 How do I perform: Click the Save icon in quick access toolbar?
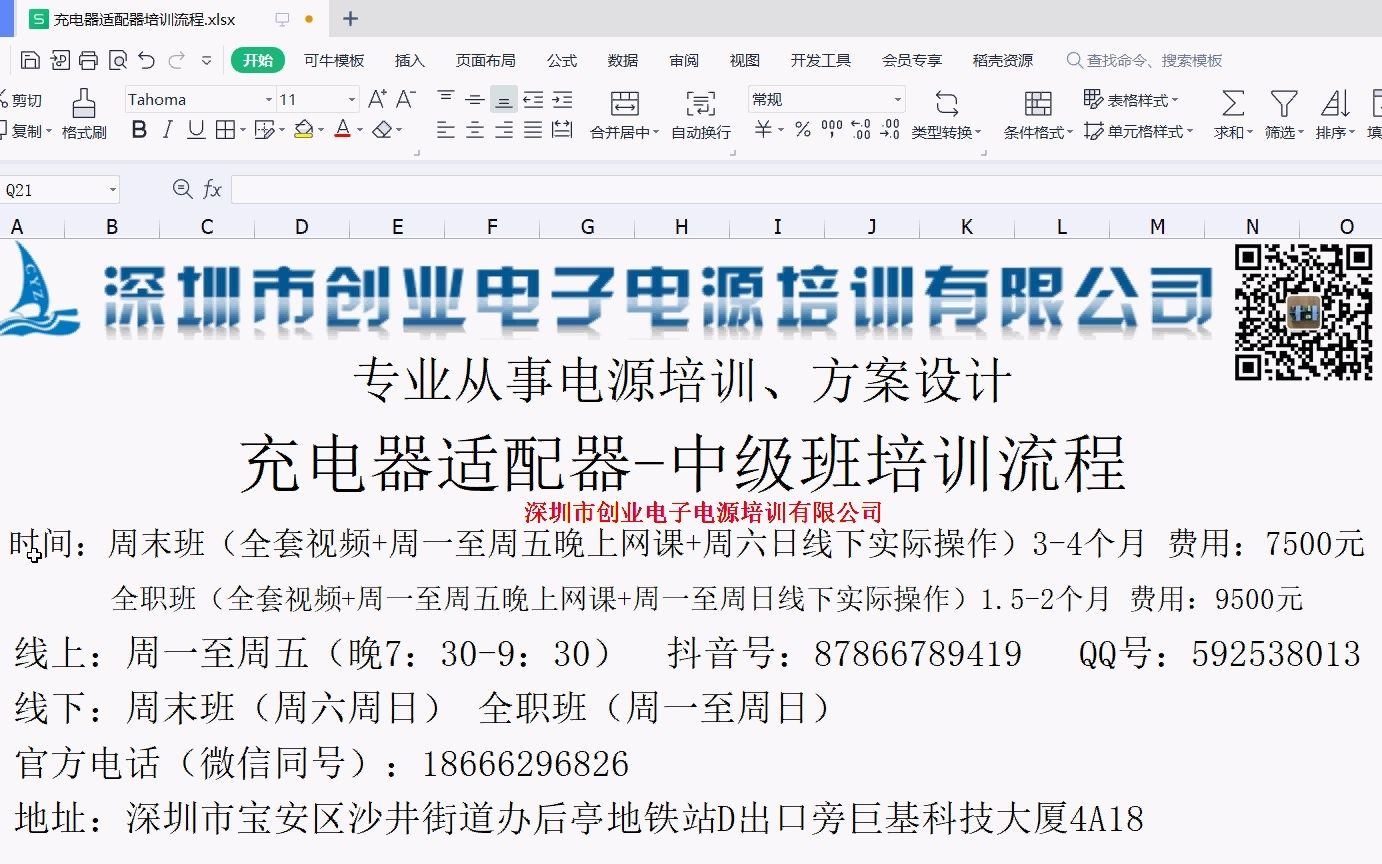(30, 60)
